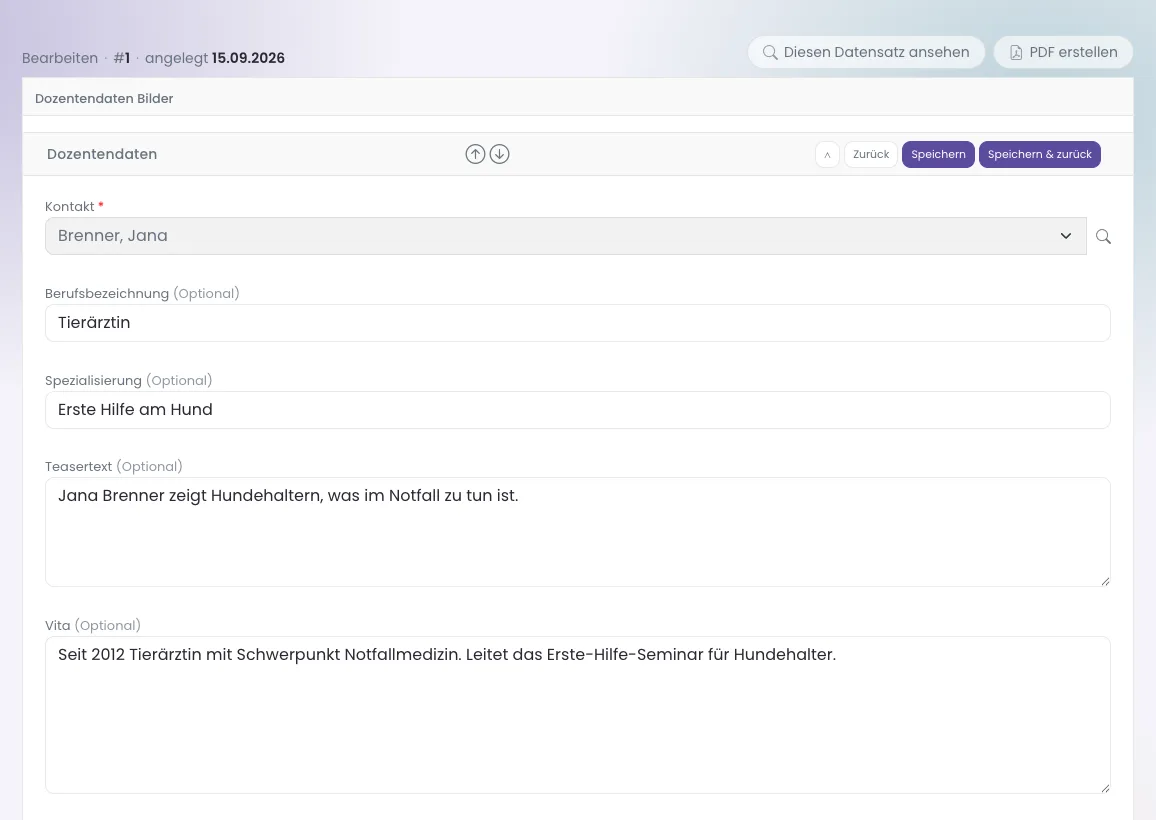The image size is (1156, 820).
Task: Click the record number #1
Action: click(122, 58)
